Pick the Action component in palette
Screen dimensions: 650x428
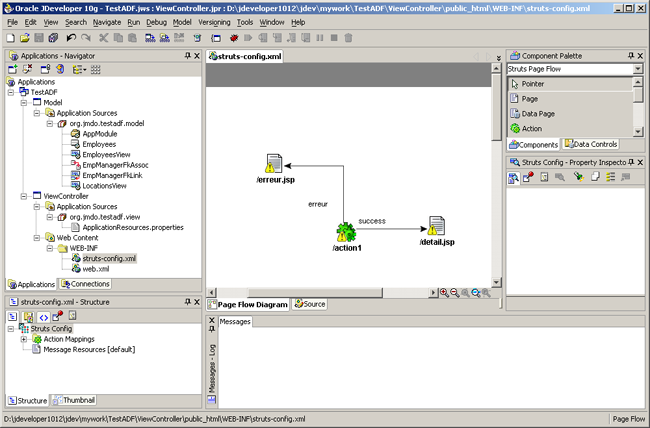pyautogui.click(x=532, y=129)
